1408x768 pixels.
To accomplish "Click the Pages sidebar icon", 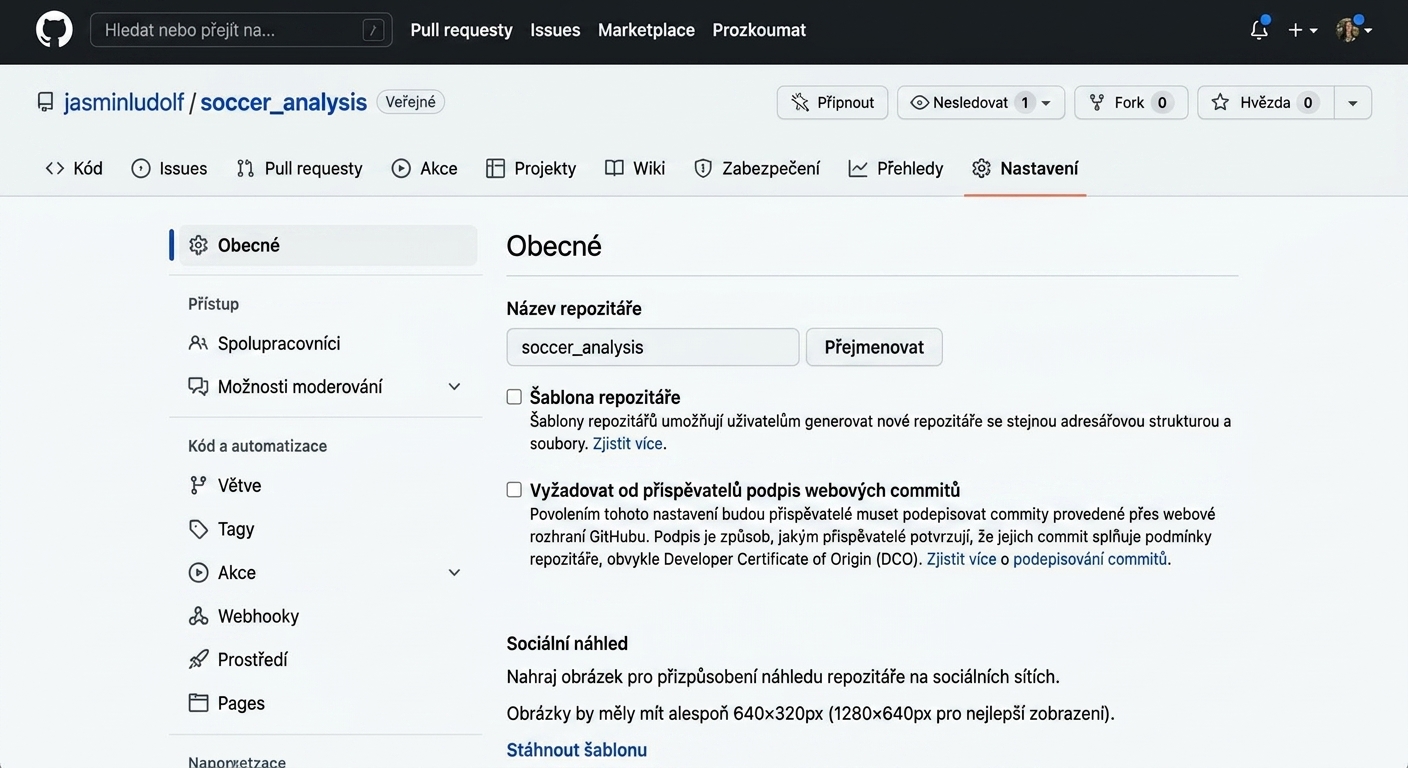I will tap(198, 703).
